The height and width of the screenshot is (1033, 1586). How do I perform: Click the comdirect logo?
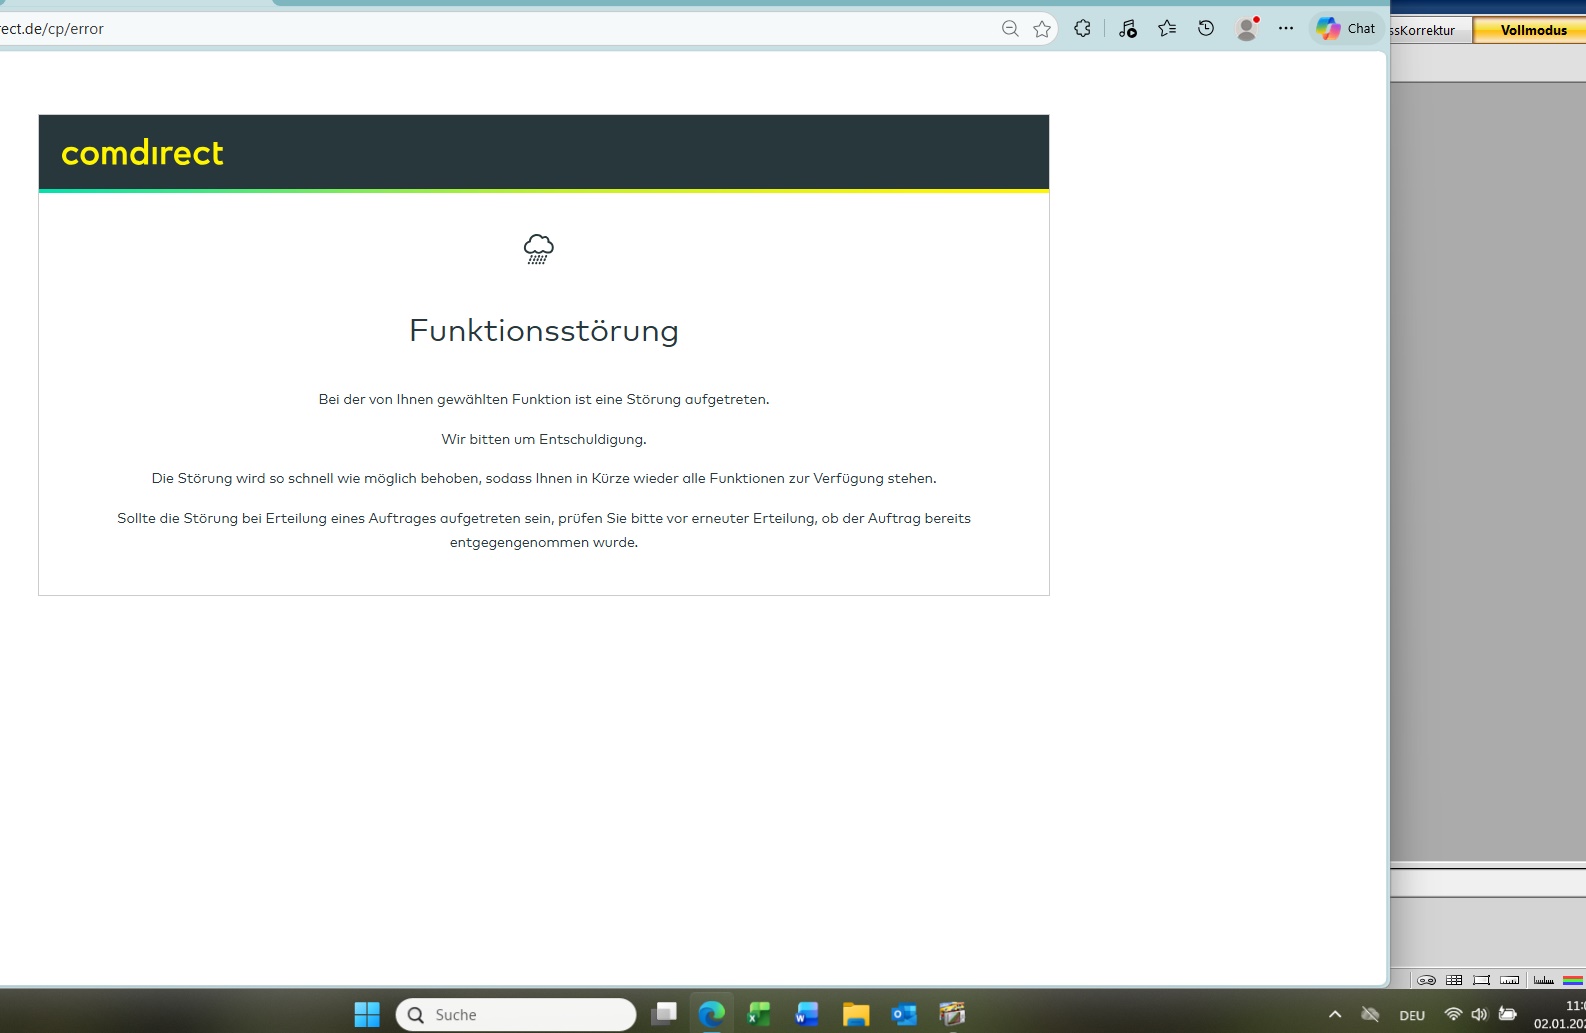pyautogui.click(x=142, y=153)
